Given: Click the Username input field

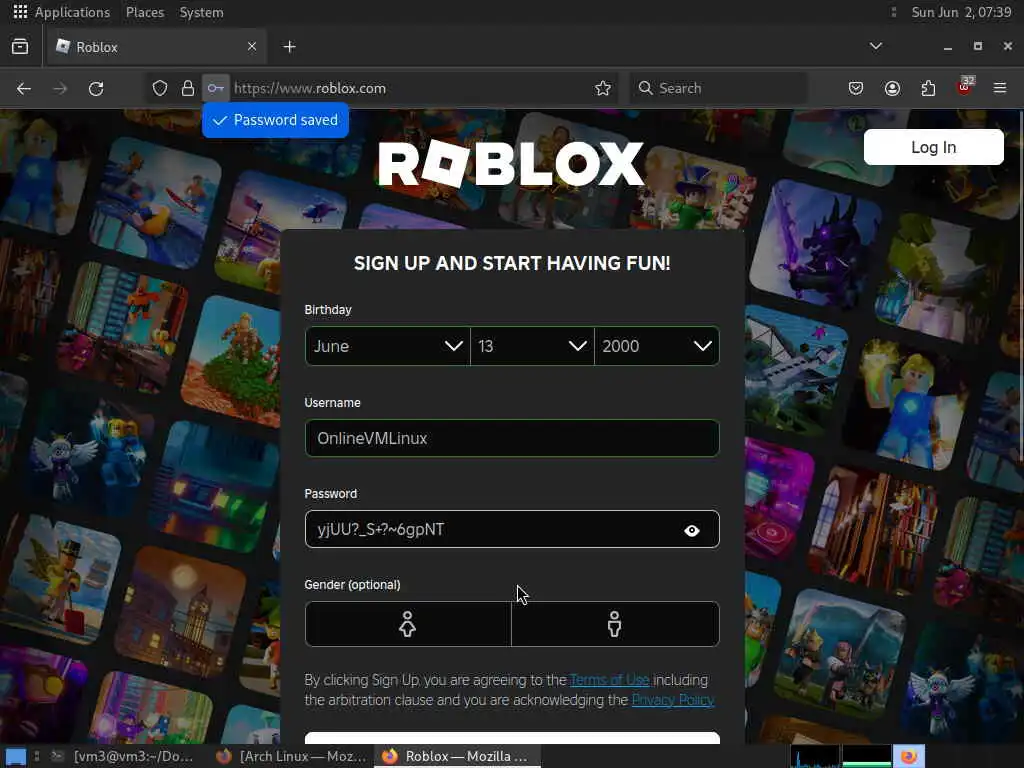Looking at the screenshot, I should (512, 438).
